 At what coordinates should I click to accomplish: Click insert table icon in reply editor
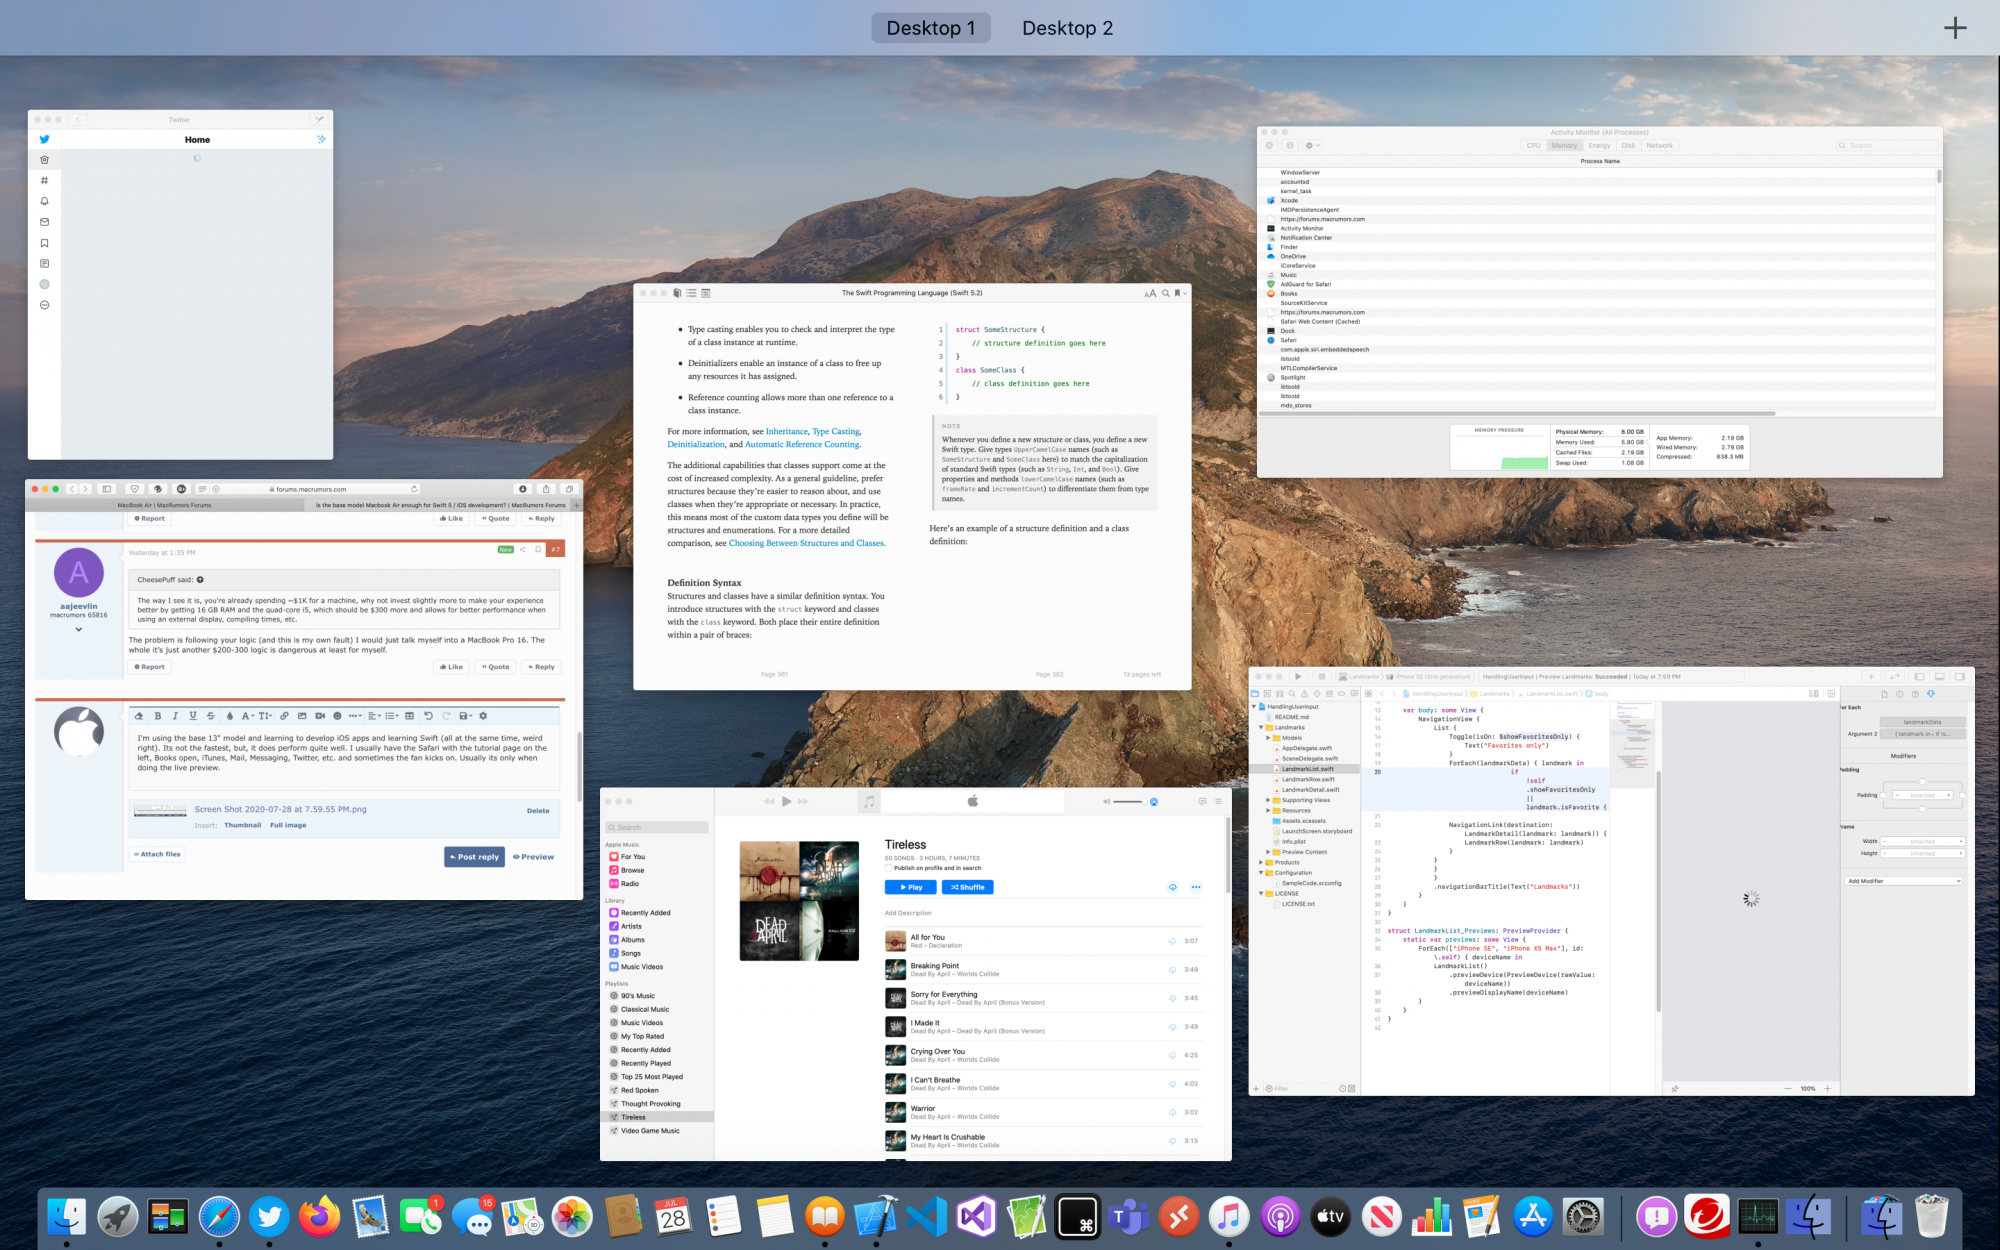(x=409, y=716)
